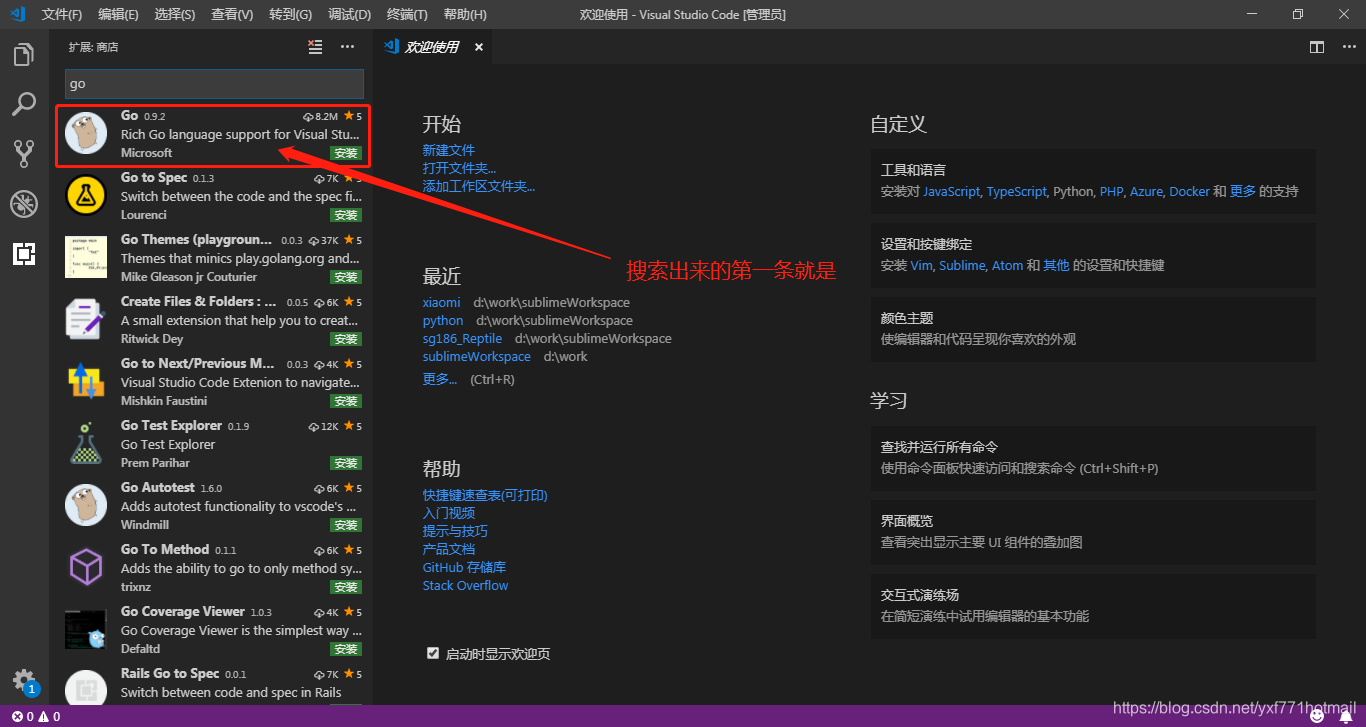This screenshot has width=1366, height=727.
Task: Click feedback smiley in status bar
Action: pos(1317,717)
